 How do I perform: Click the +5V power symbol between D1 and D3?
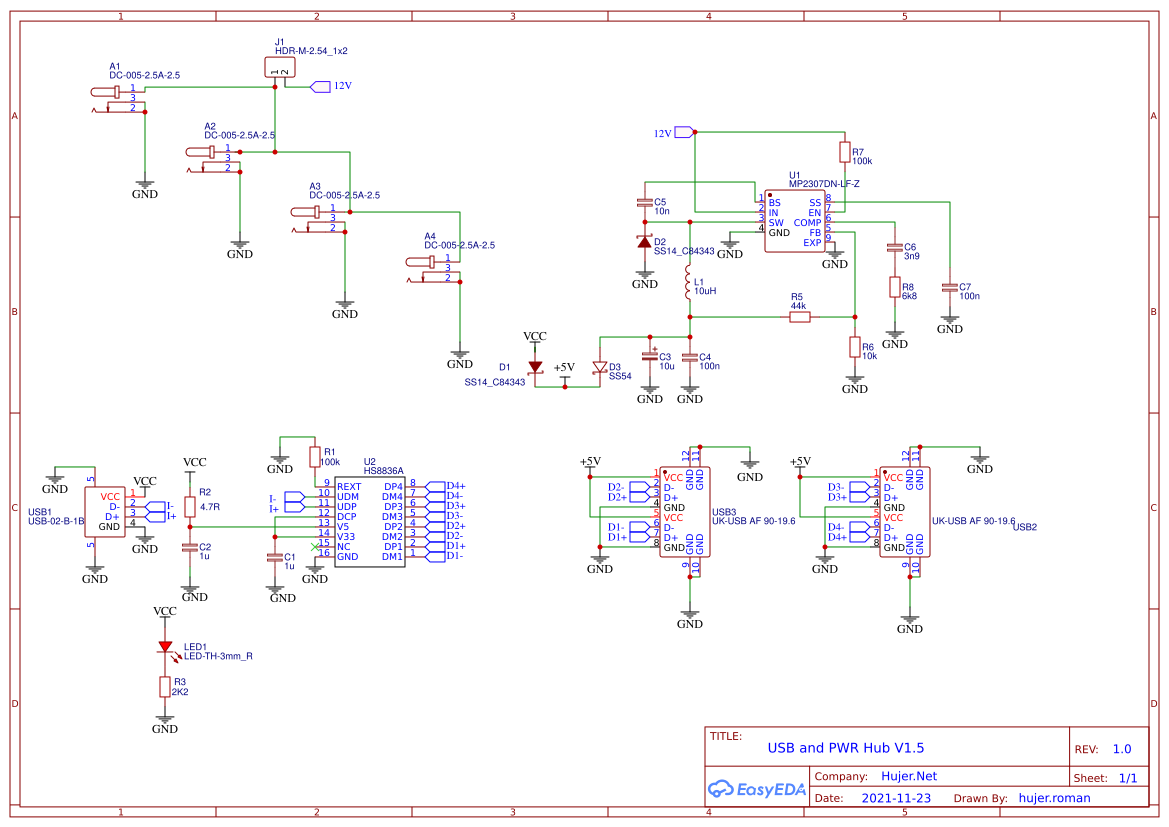click(564, 371)
